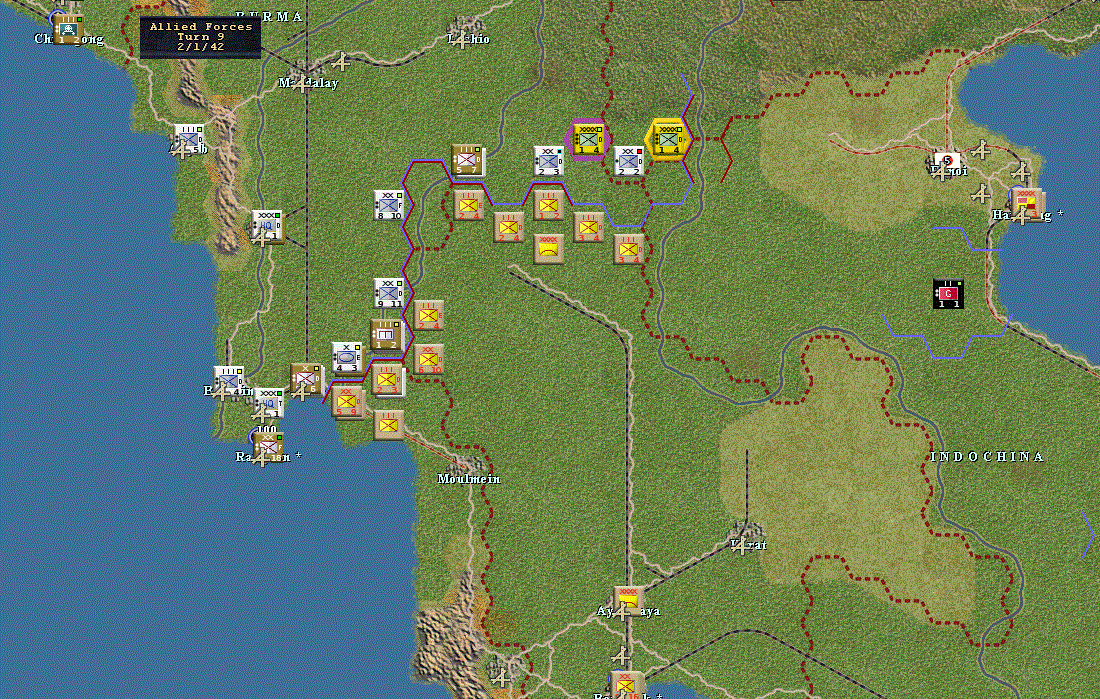Select the gold-hexed yellow army unit 1-4
Screen dimensions: 1100x699
coord(668,140)
